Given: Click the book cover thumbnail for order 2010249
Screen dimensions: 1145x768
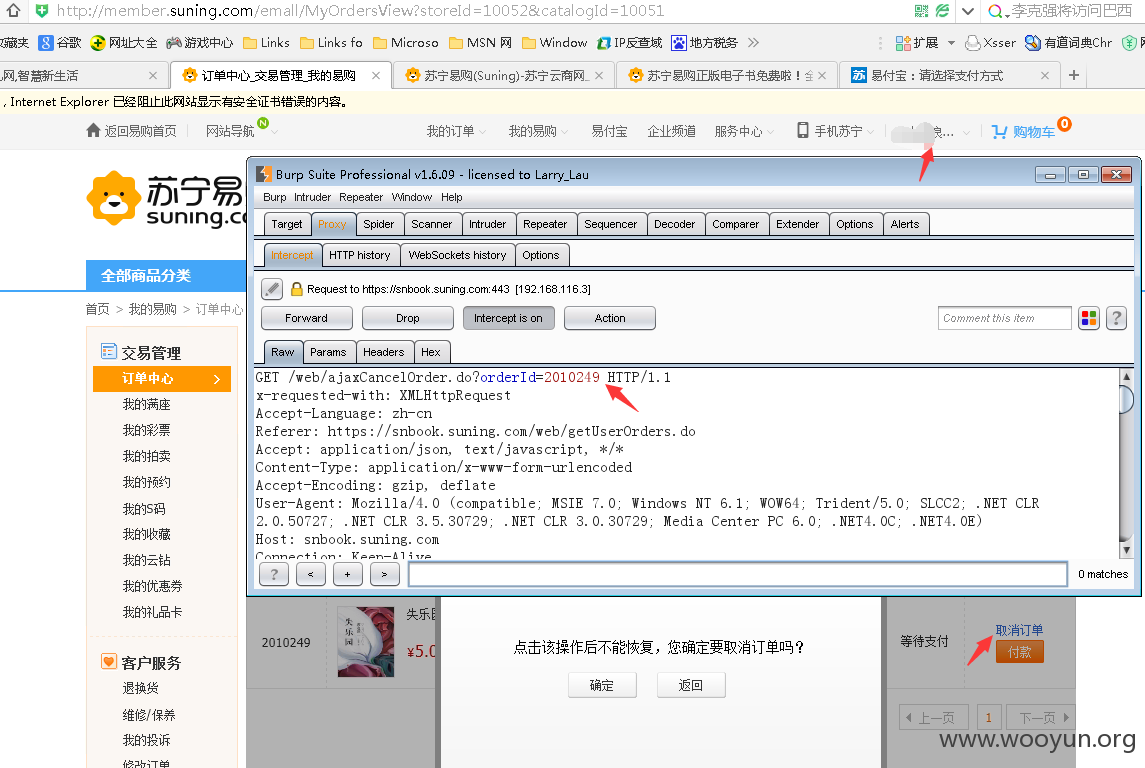Looking at the screenshot, I should click(x=365, y=642).
